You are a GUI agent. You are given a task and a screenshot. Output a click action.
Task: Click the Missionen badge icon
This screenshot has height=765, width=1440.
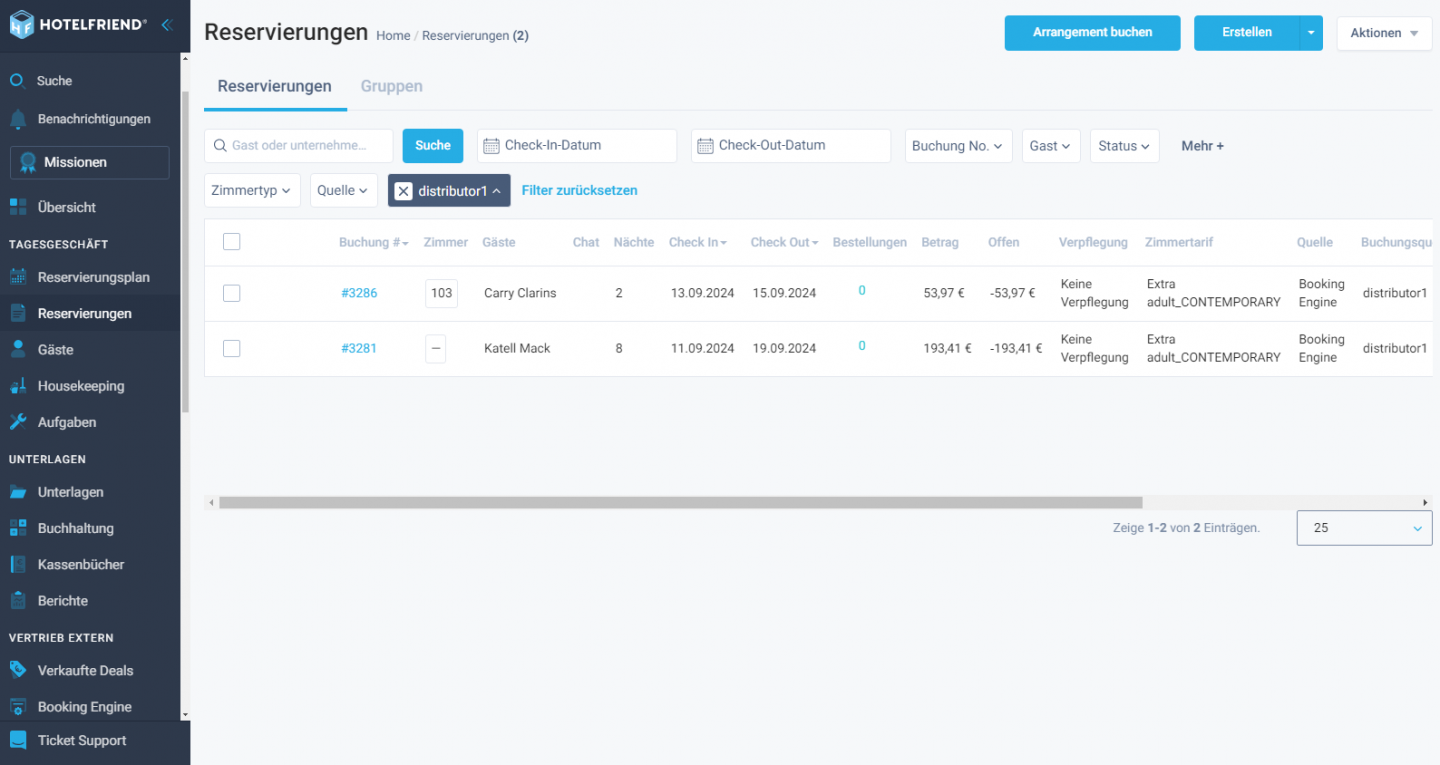click(x=28, y=162)
